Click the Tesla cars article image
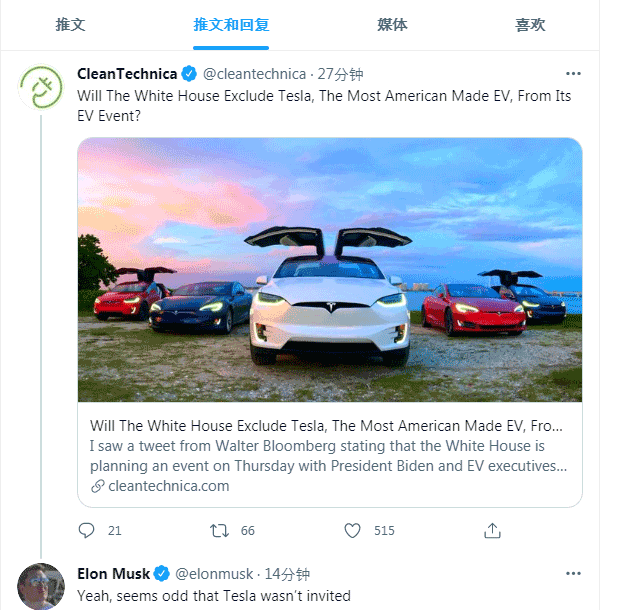619x610 pixels. coord(330,270)
